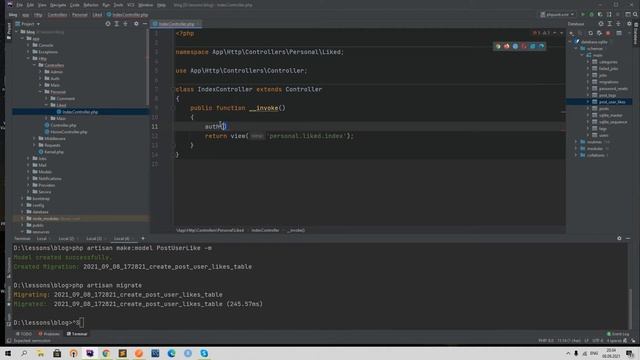Click the locate-file target icon in Project panel

point(108,24)
